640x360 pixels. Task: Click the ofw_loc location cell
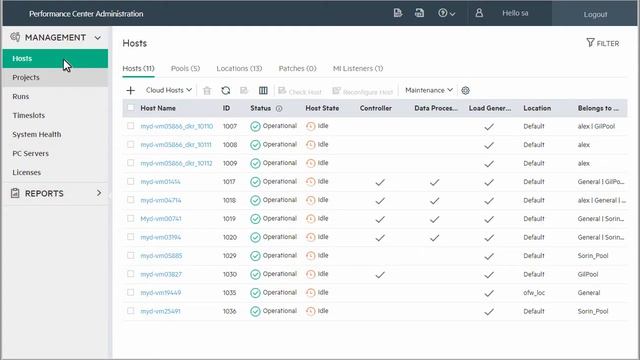tap(534, 293)
